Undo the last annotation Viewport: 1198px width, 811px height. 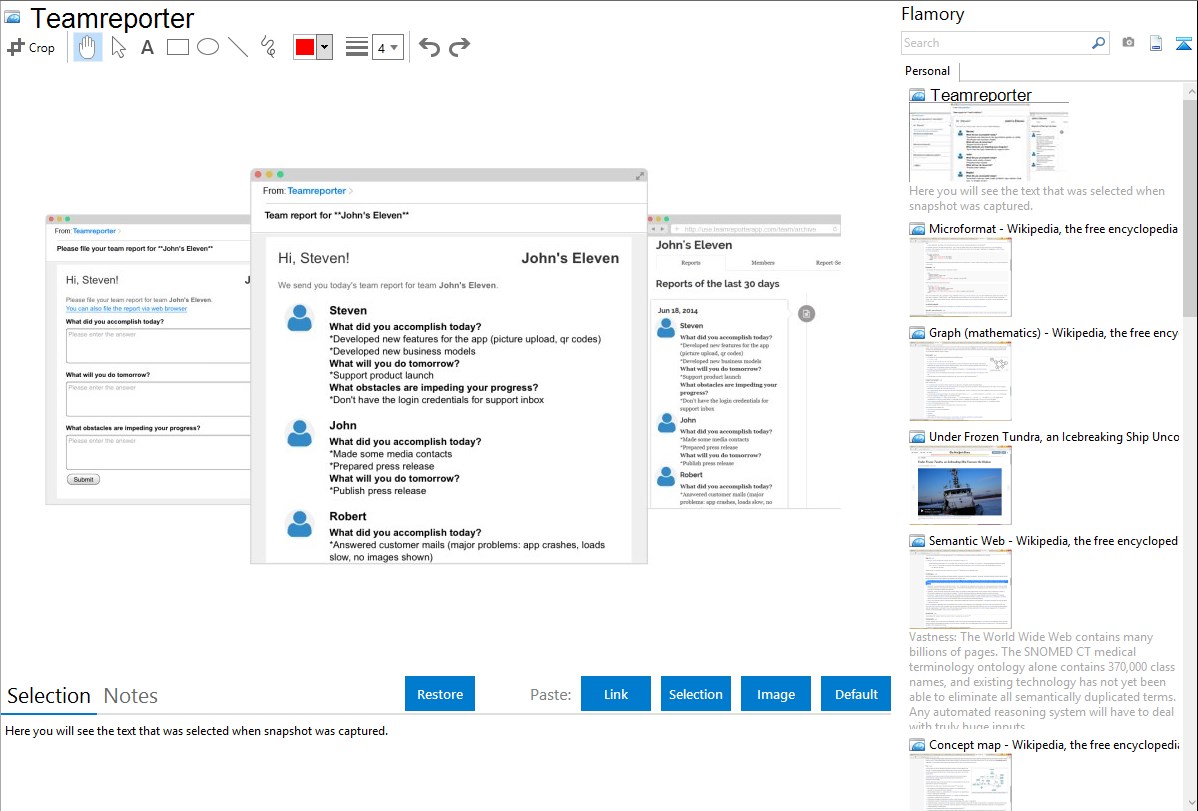429,47
